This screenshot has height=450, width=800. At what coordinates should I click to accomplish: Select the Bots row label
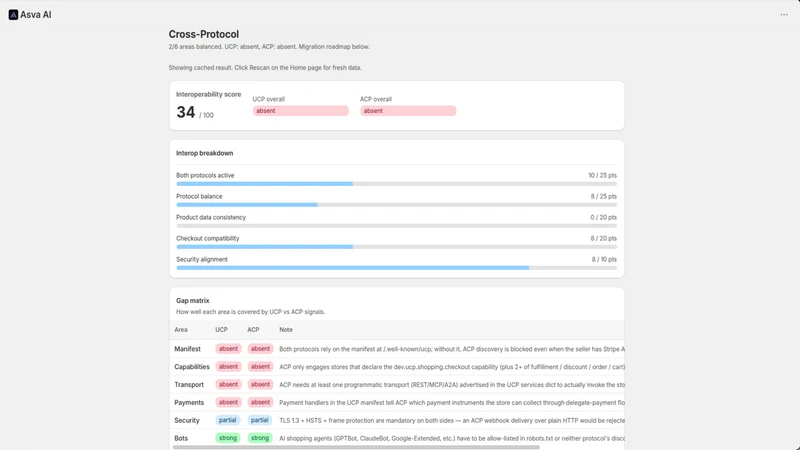coord(181,438)
